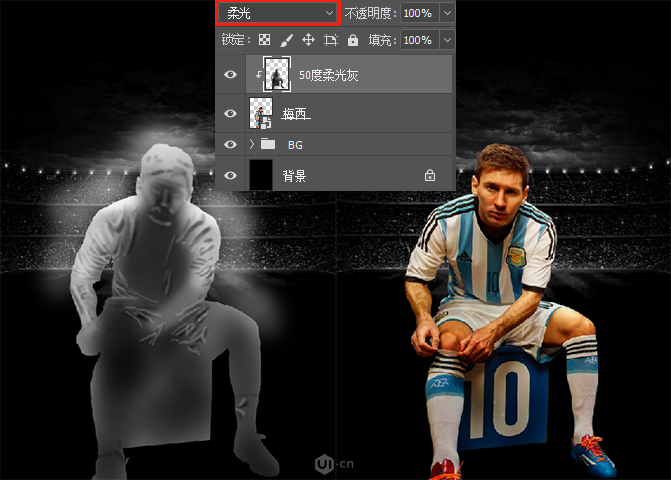Select the group name BG
Viewport: 671px width, 480px height.
pos(295,145)
